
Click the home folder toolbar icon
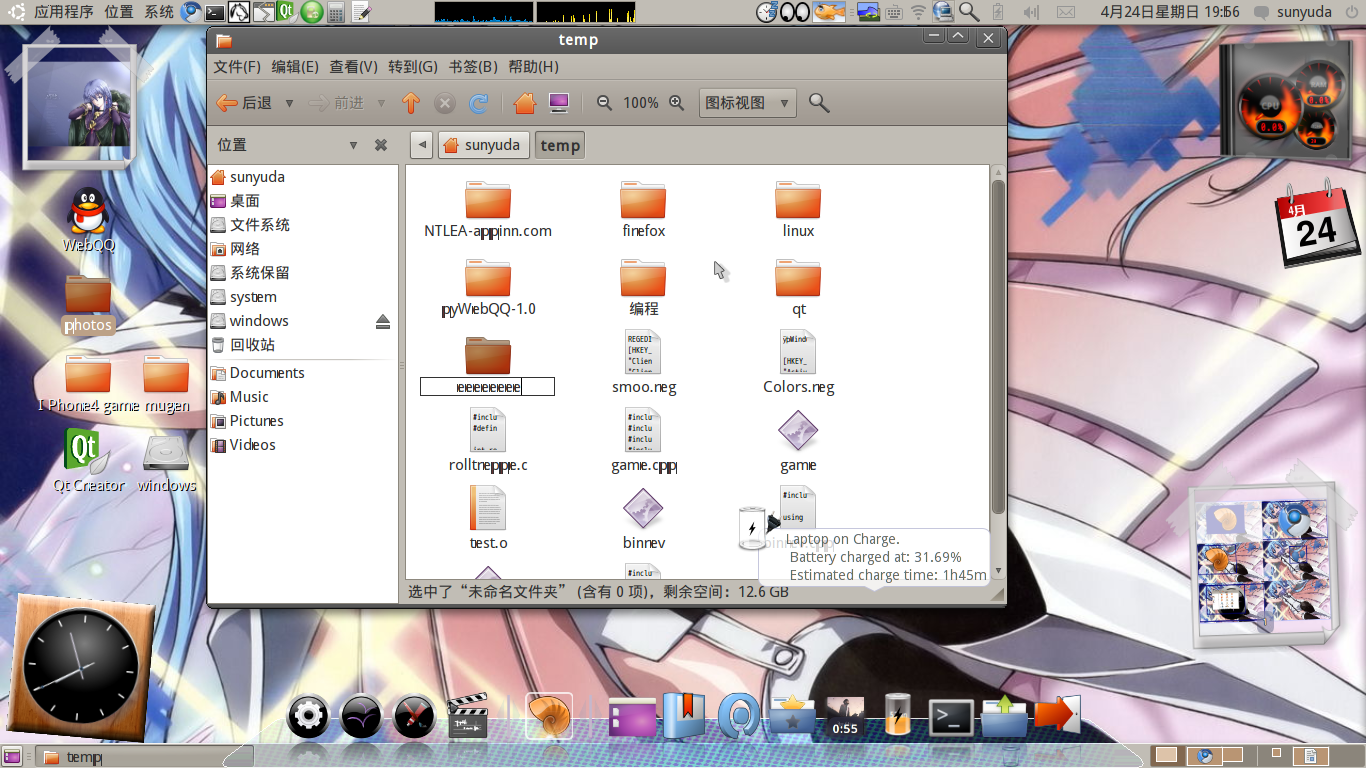coord(525,103)
